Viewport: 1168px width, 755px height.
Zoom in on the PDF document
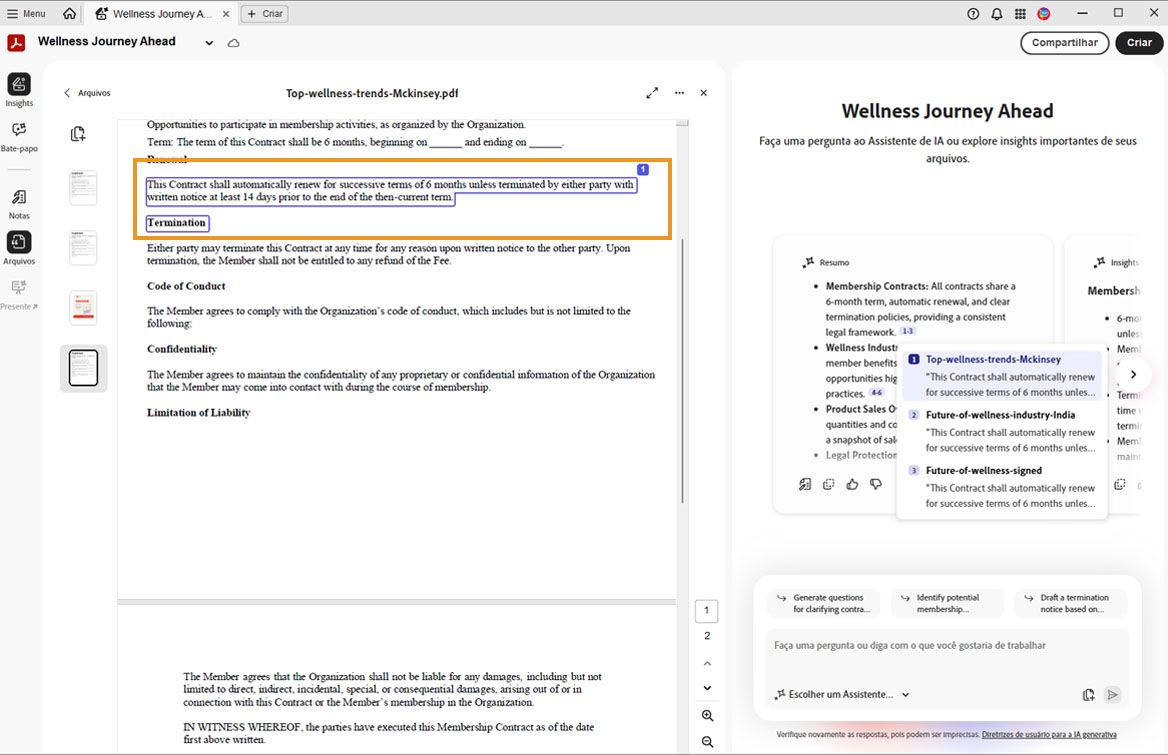coord(706,715)
